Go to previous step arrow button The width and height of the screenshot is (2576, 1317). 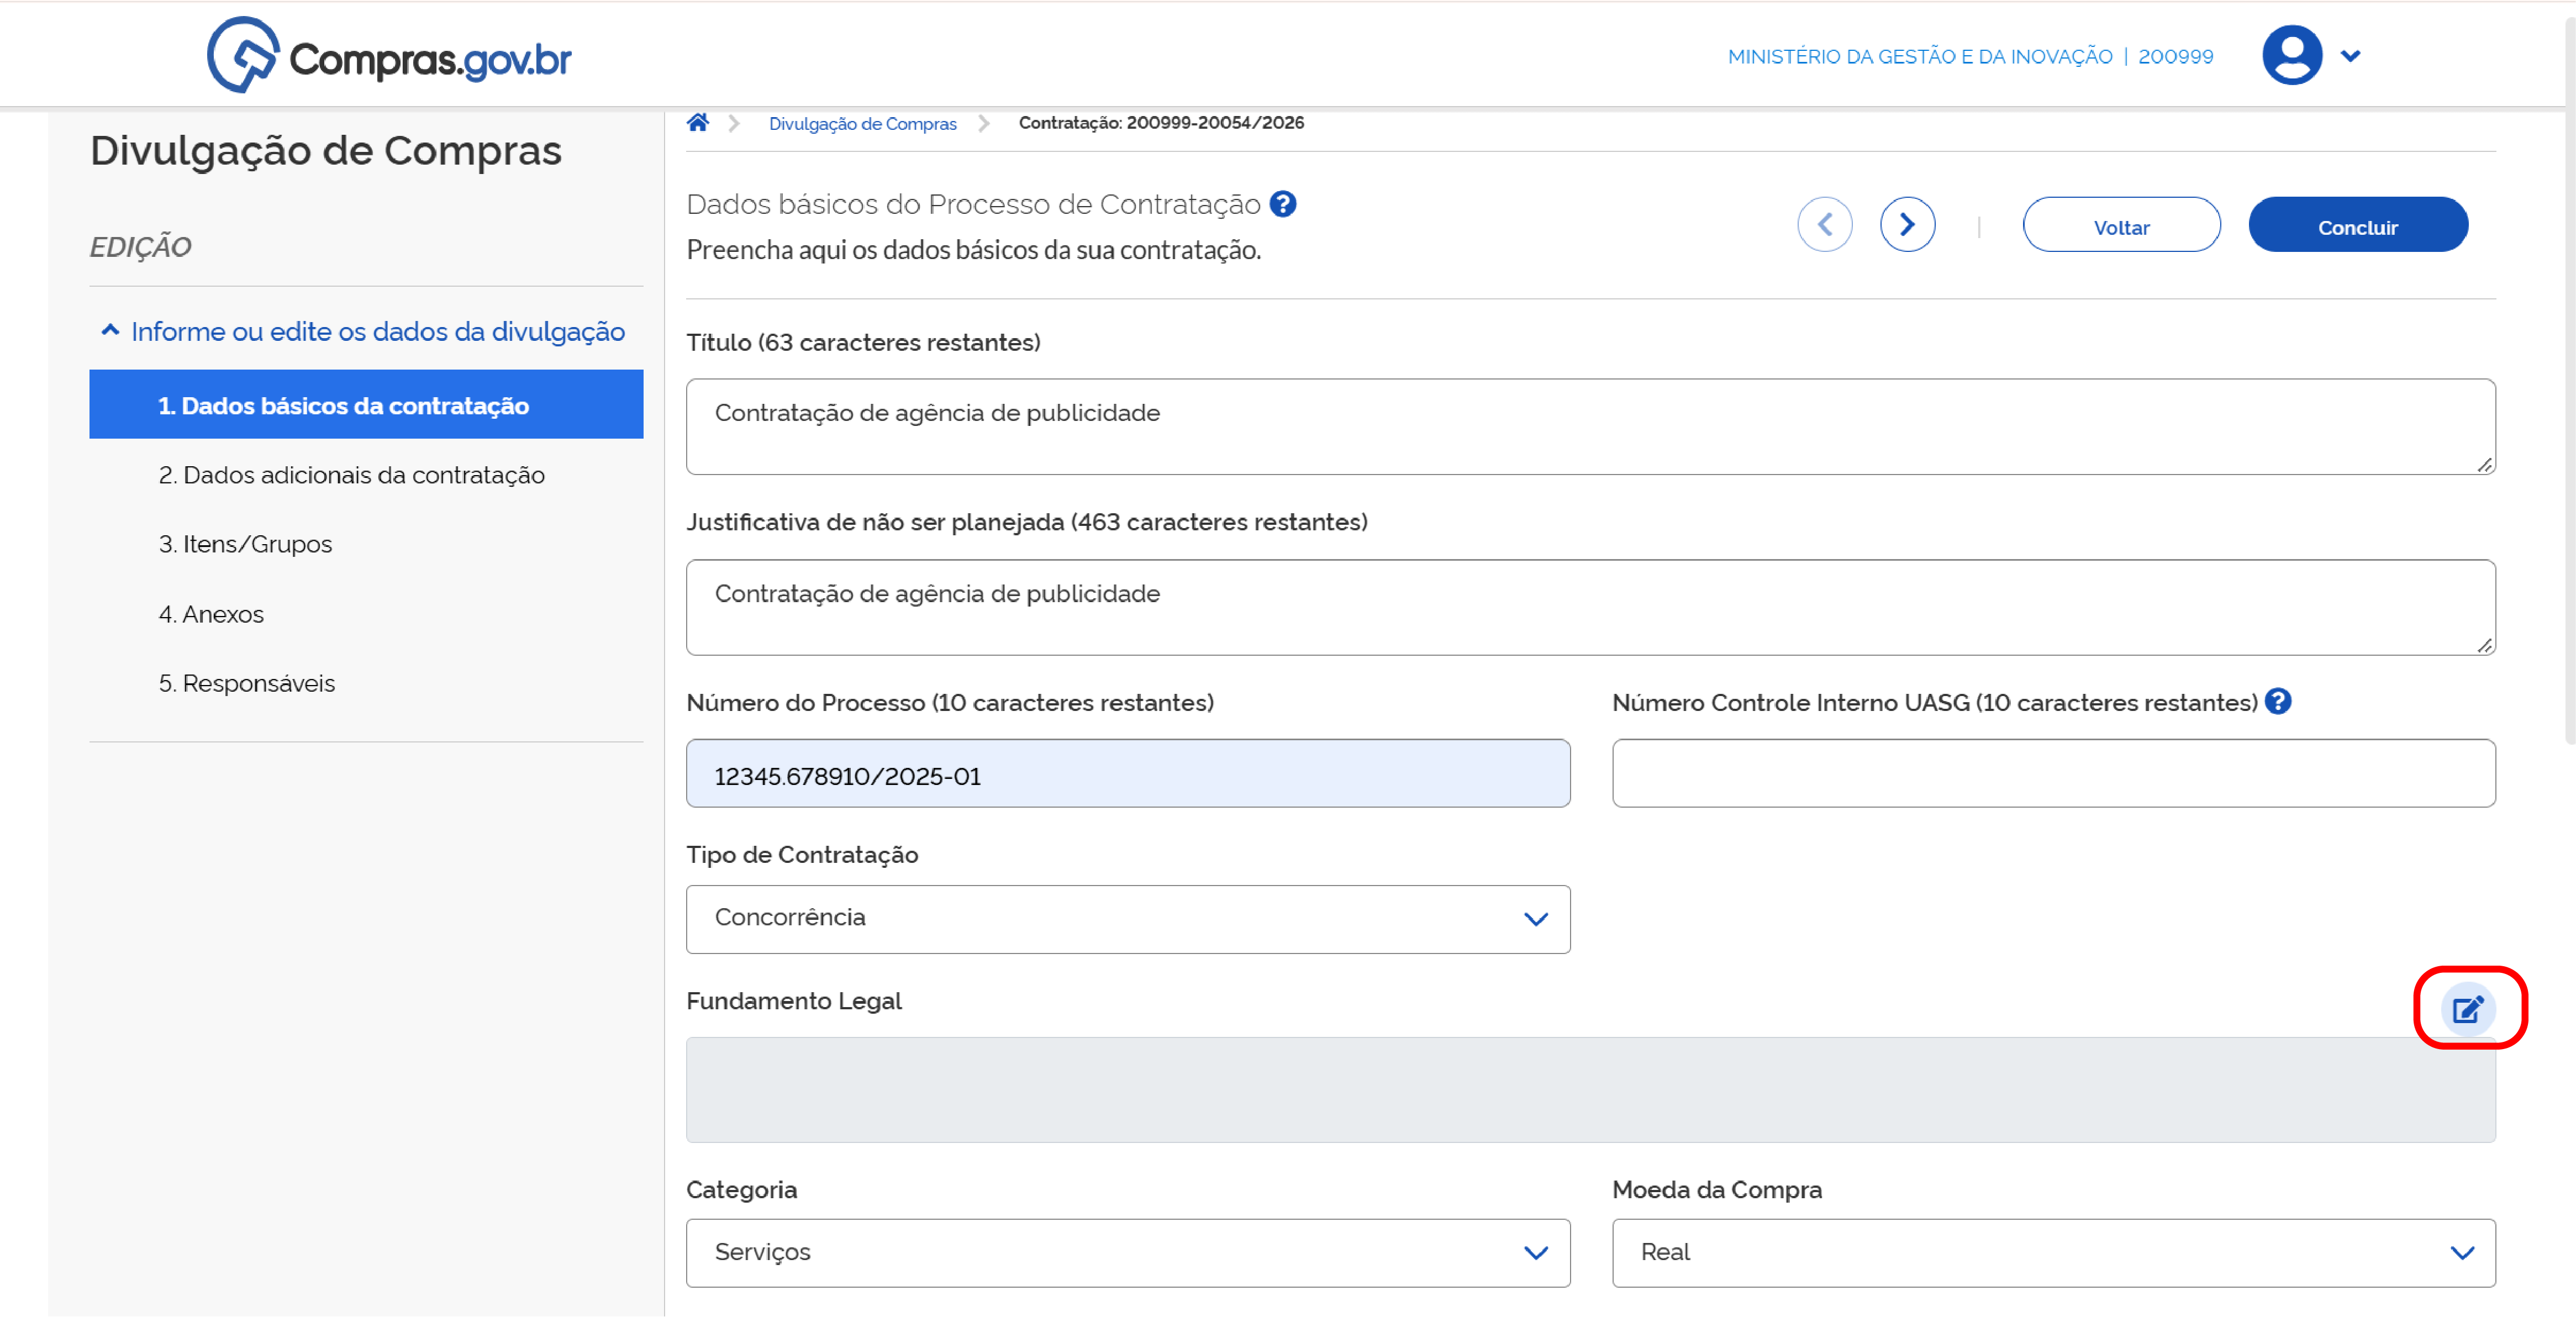pos(1825,224)
